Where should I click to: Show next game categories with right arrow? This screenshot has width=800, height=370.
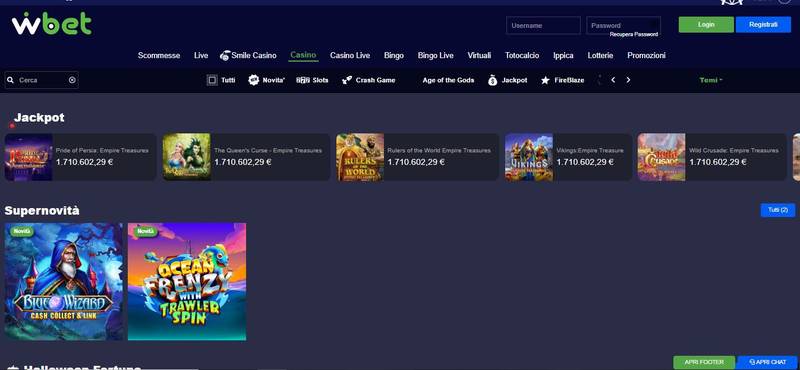pyautogui.click(x=628, y=80)
